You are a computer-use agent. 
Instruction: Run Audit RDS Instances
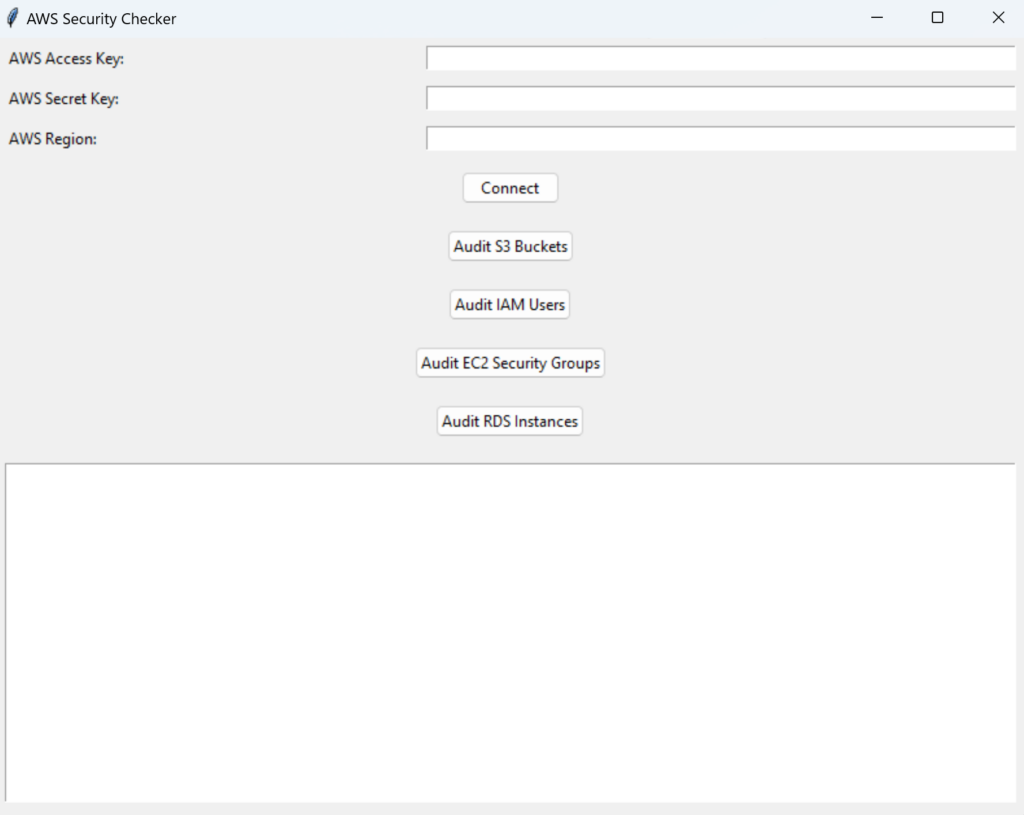click(509, 421)
